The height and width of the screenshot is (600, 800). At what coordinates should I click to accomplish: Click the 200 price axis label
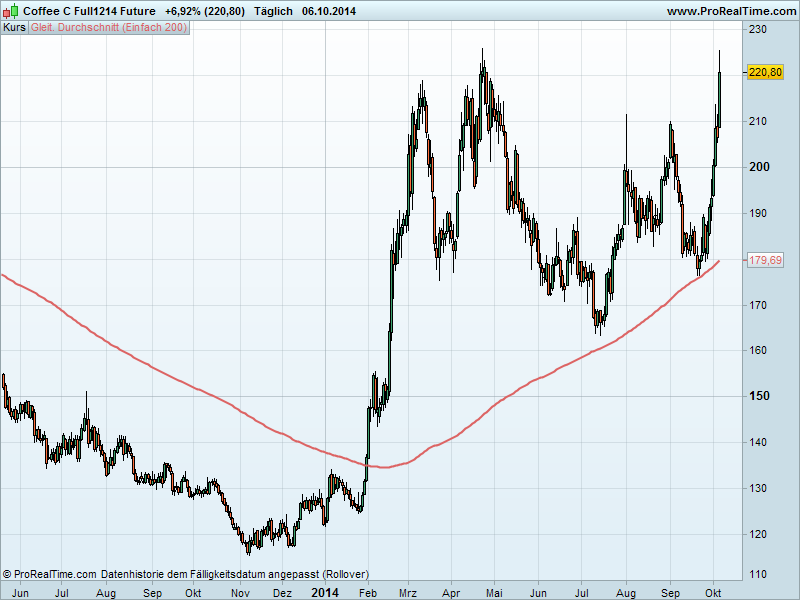coord(759,167)
